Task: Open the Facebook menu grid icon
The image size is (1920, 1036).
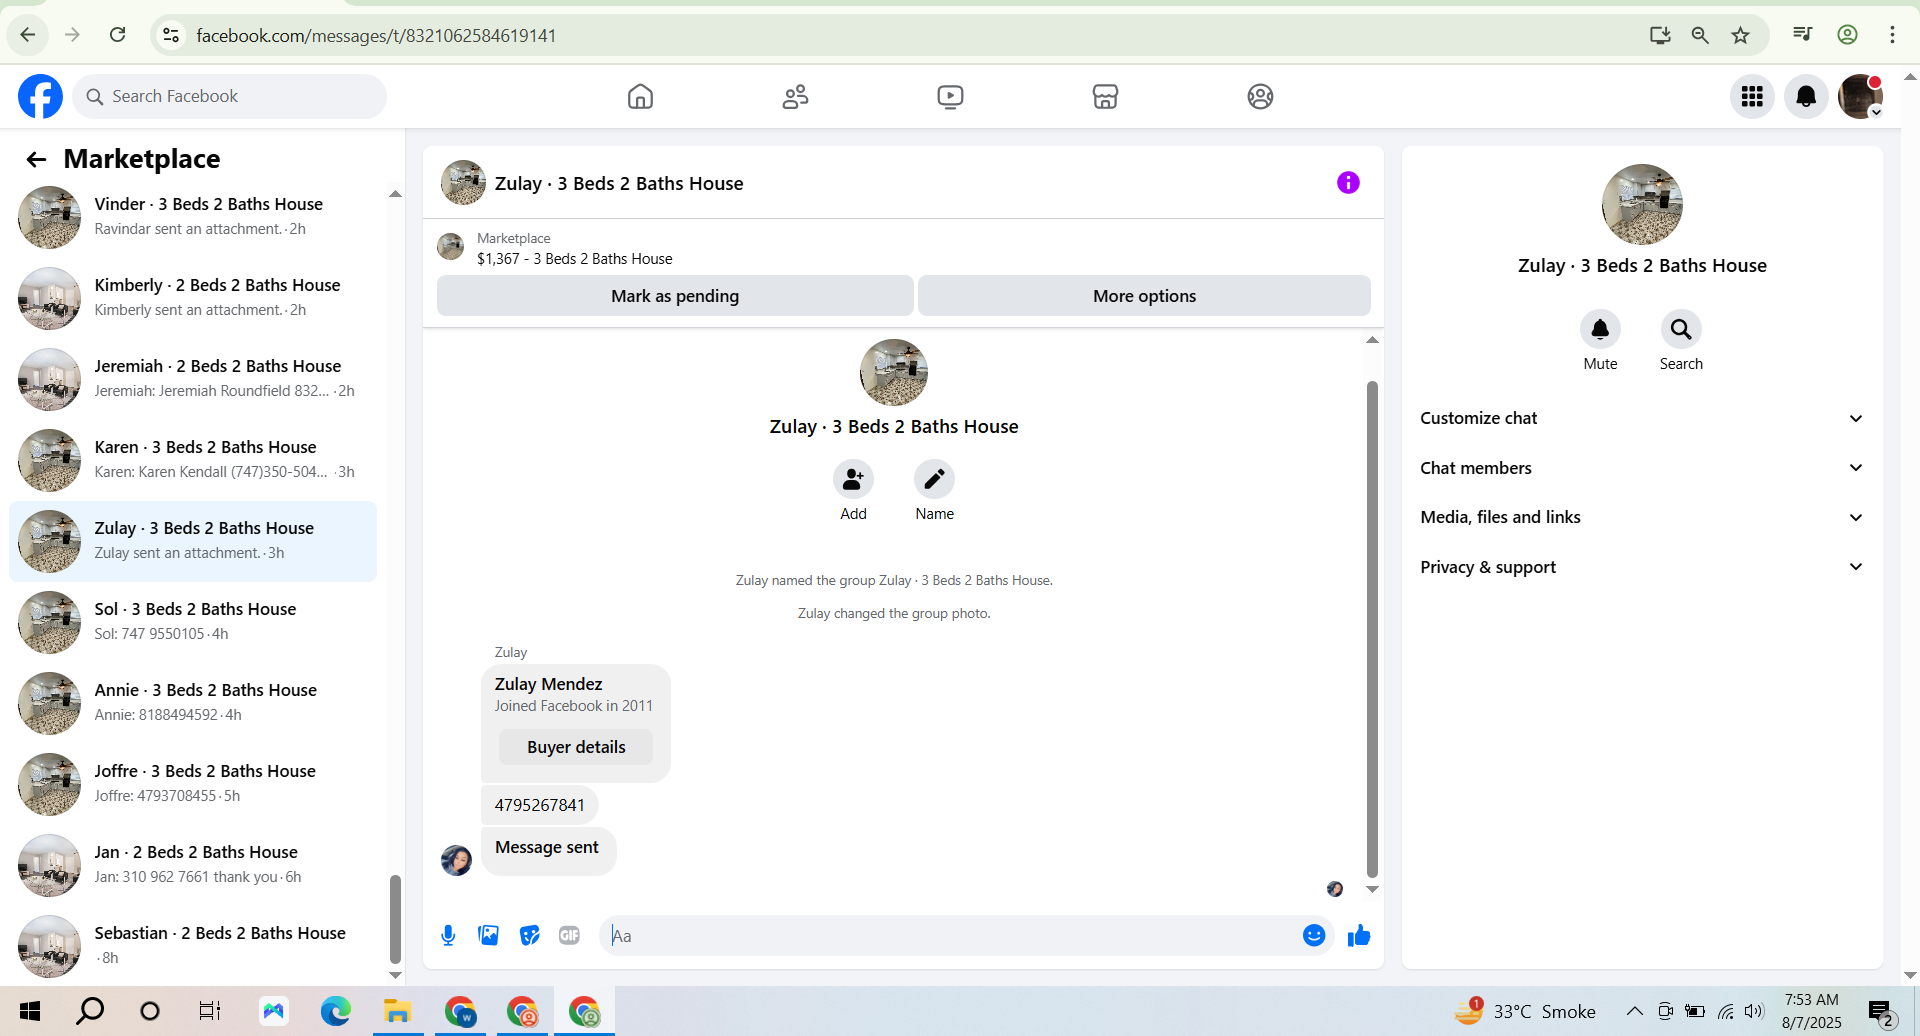Action: [x=1752, y=96]
